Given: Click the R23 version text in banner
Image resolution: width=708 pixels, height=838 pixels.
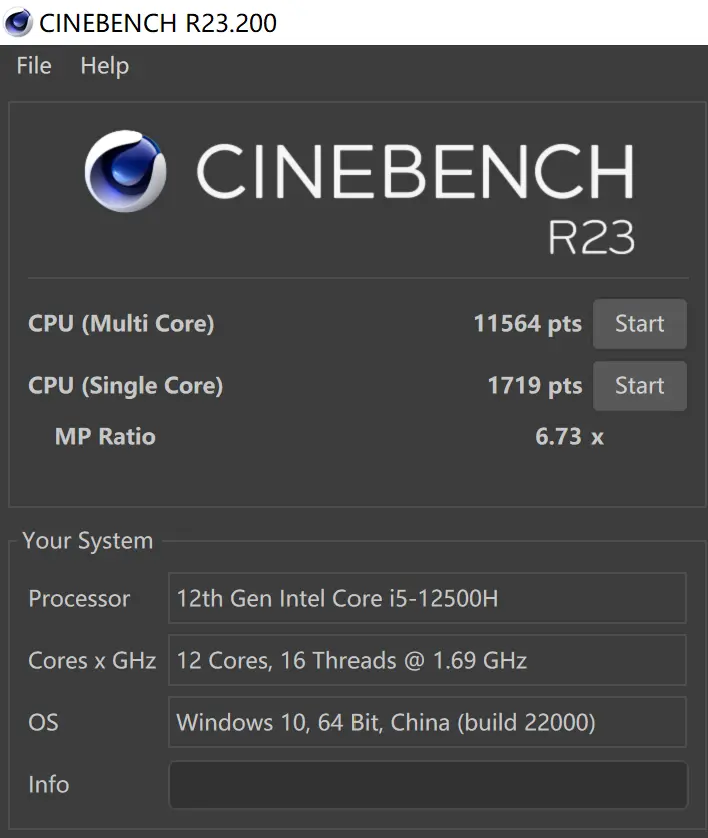Looking at the screenshot, I should click(590, 237).
